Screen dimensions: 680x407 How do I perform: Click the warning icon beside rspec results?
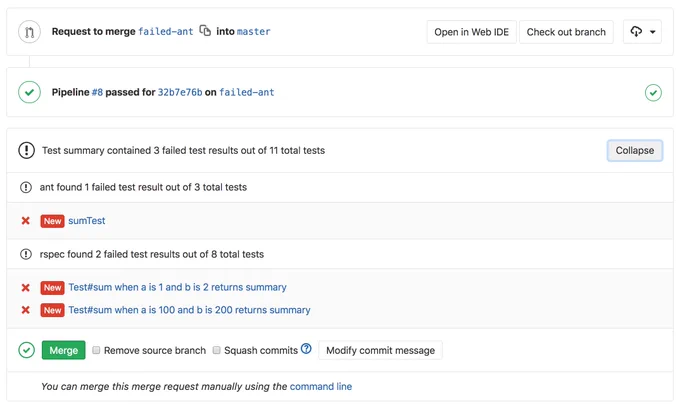tap(26, 254)
